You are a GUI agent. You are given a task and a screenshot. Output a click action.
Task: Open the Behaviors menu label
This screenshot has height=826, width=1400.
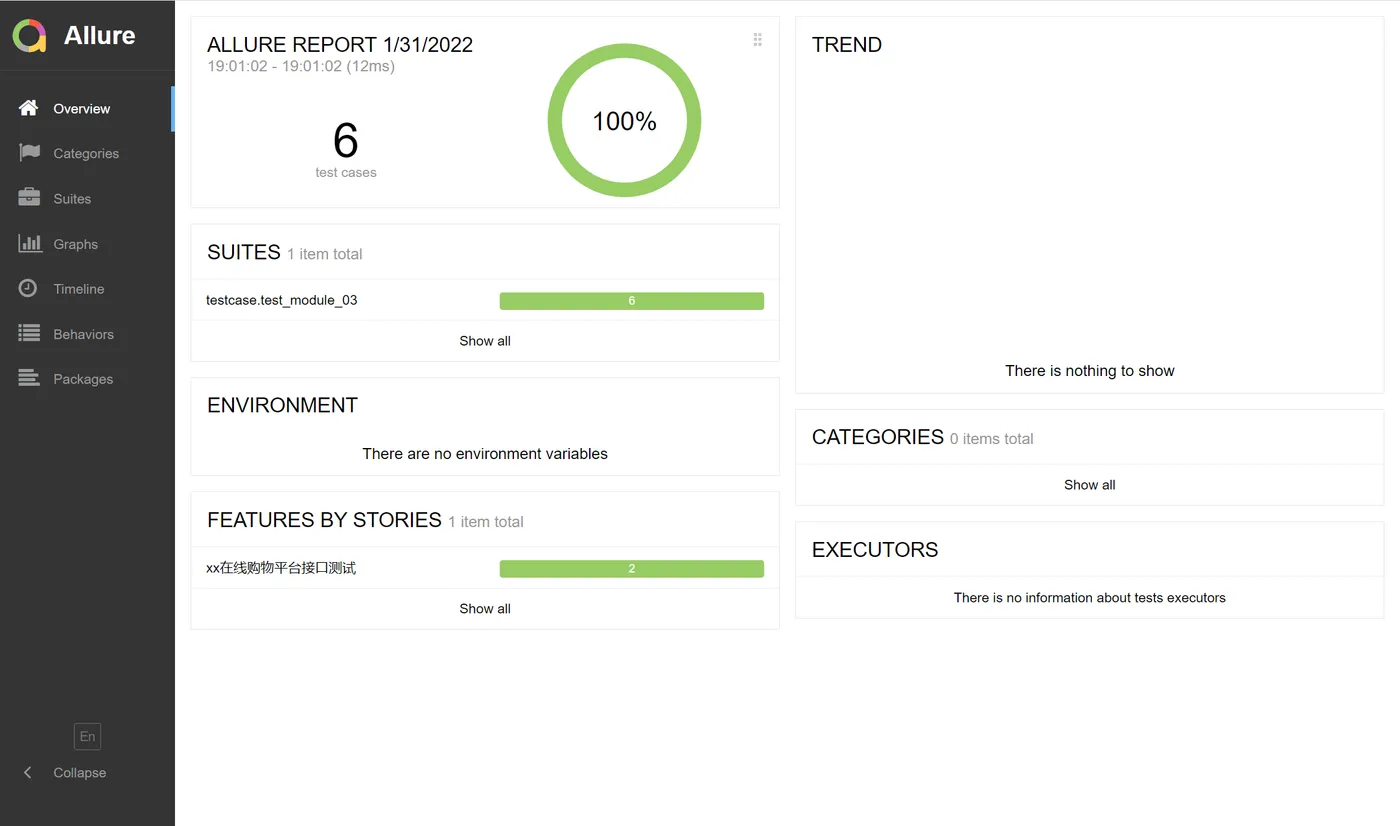[84, 333]
